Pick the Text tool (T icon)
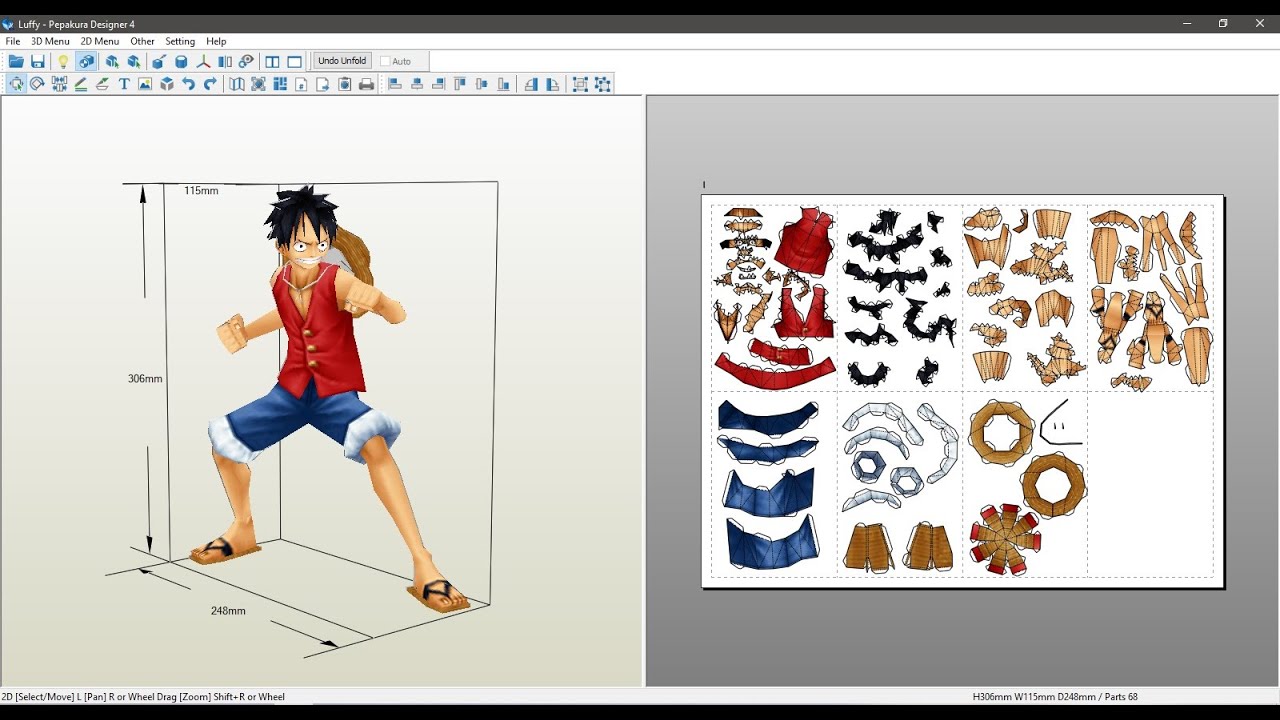Image resolution: width=1280 pixels, height=720 pixels. tap(124, 84)
